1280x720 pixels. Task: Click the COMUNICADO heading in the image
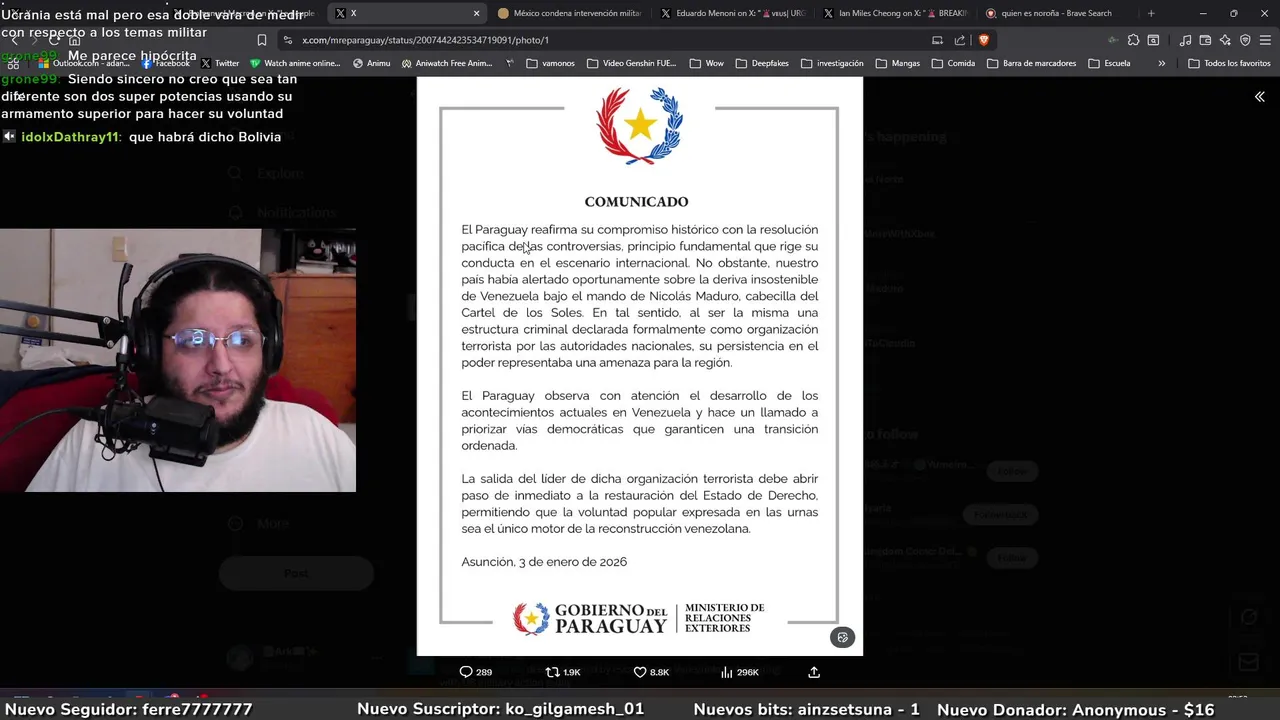point(637,202)
